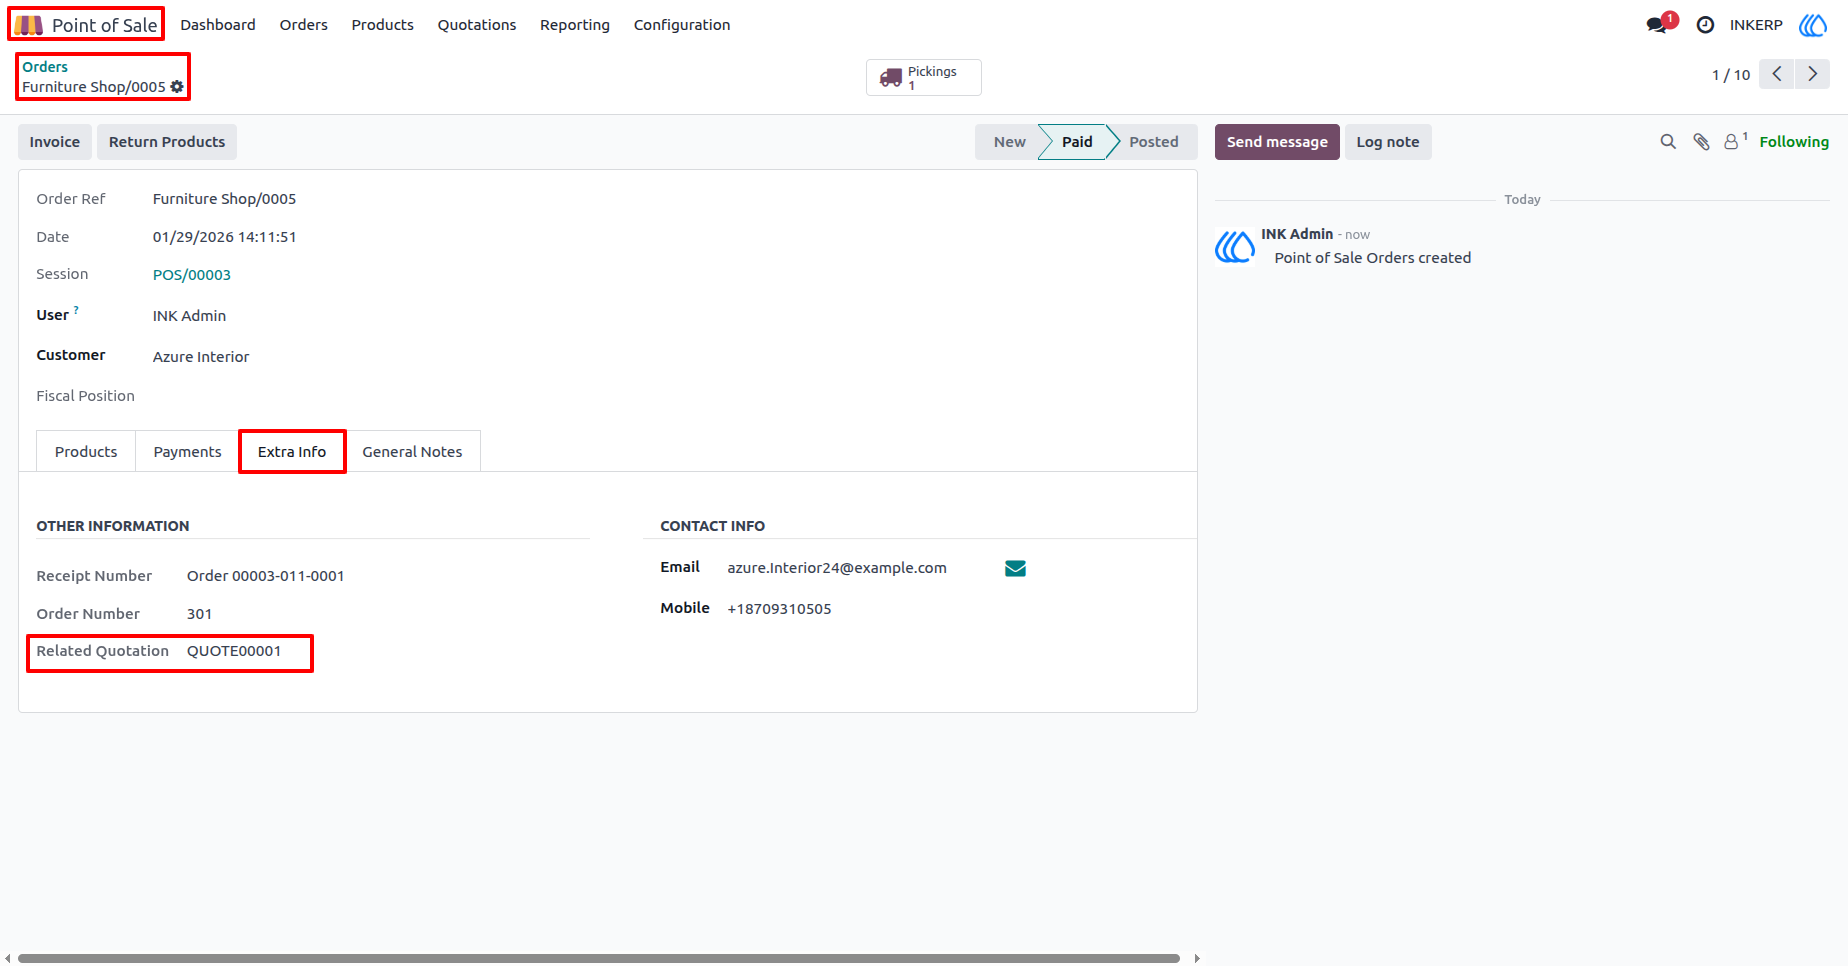Click the Related Quotation value QUOTE00001
Viewport: 1848px width, 966px height.
coord(234,651)
